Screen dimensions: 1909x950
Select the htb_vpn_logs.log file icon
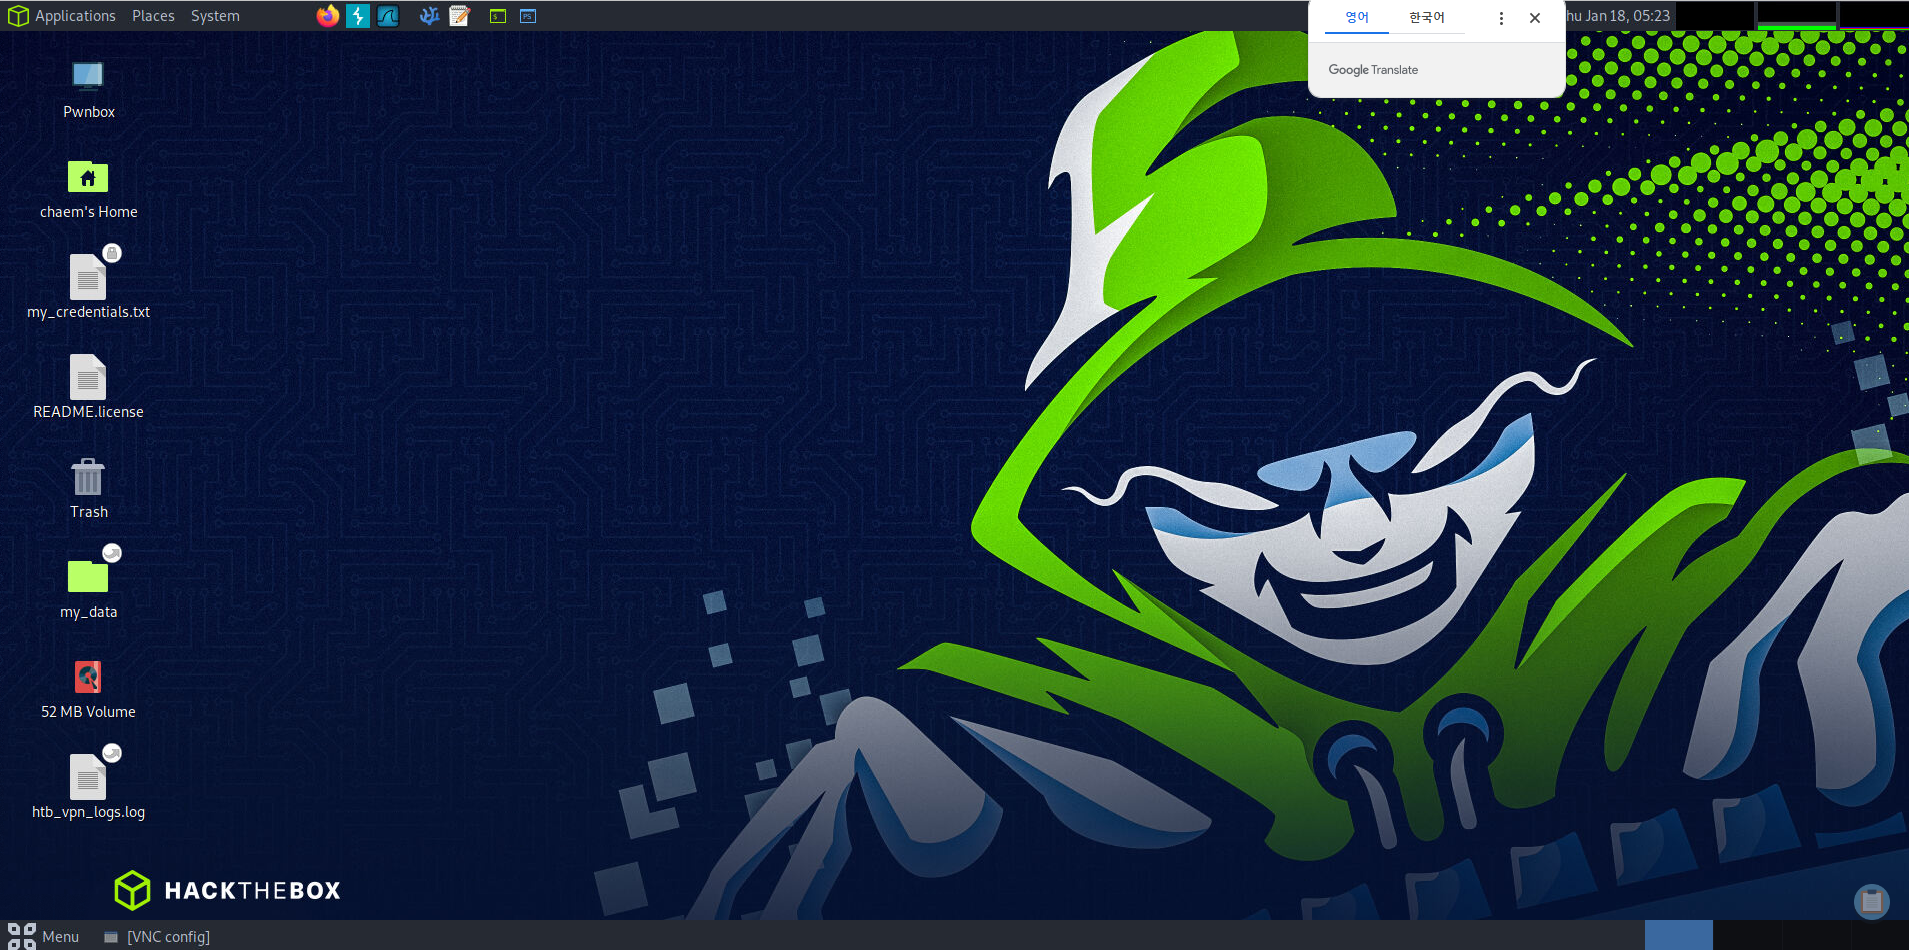tap(88, 777)
